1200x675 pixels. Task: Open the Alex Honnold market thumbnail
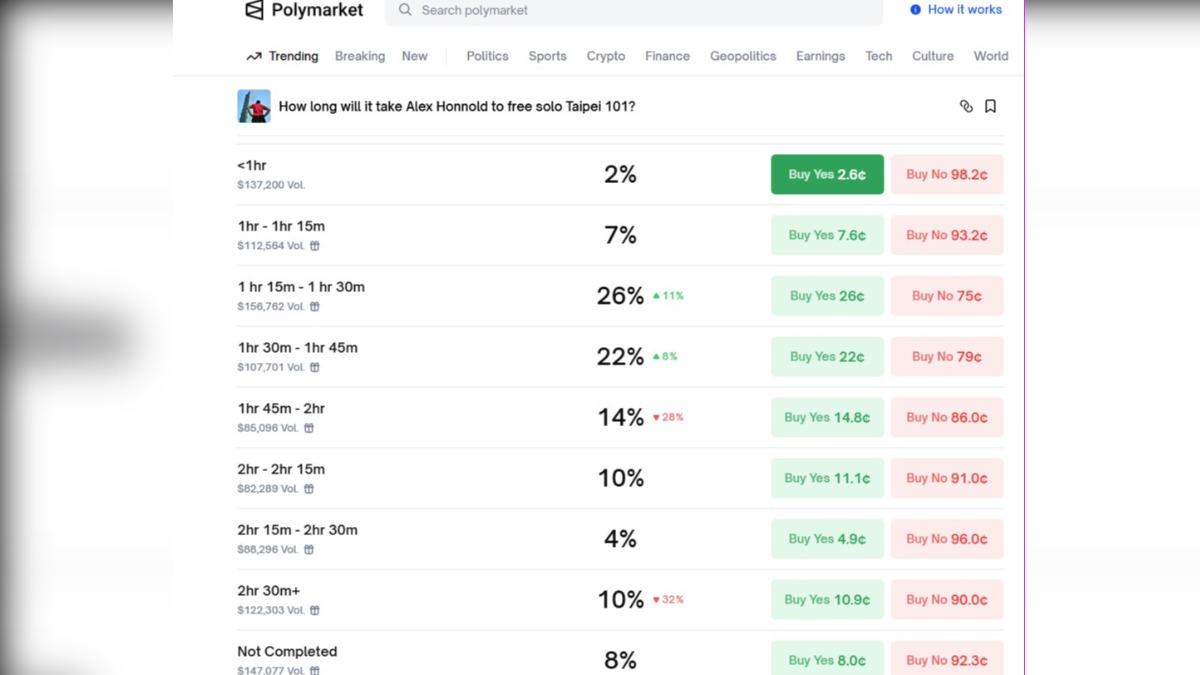pyautogui.click(x=254, y=106)
